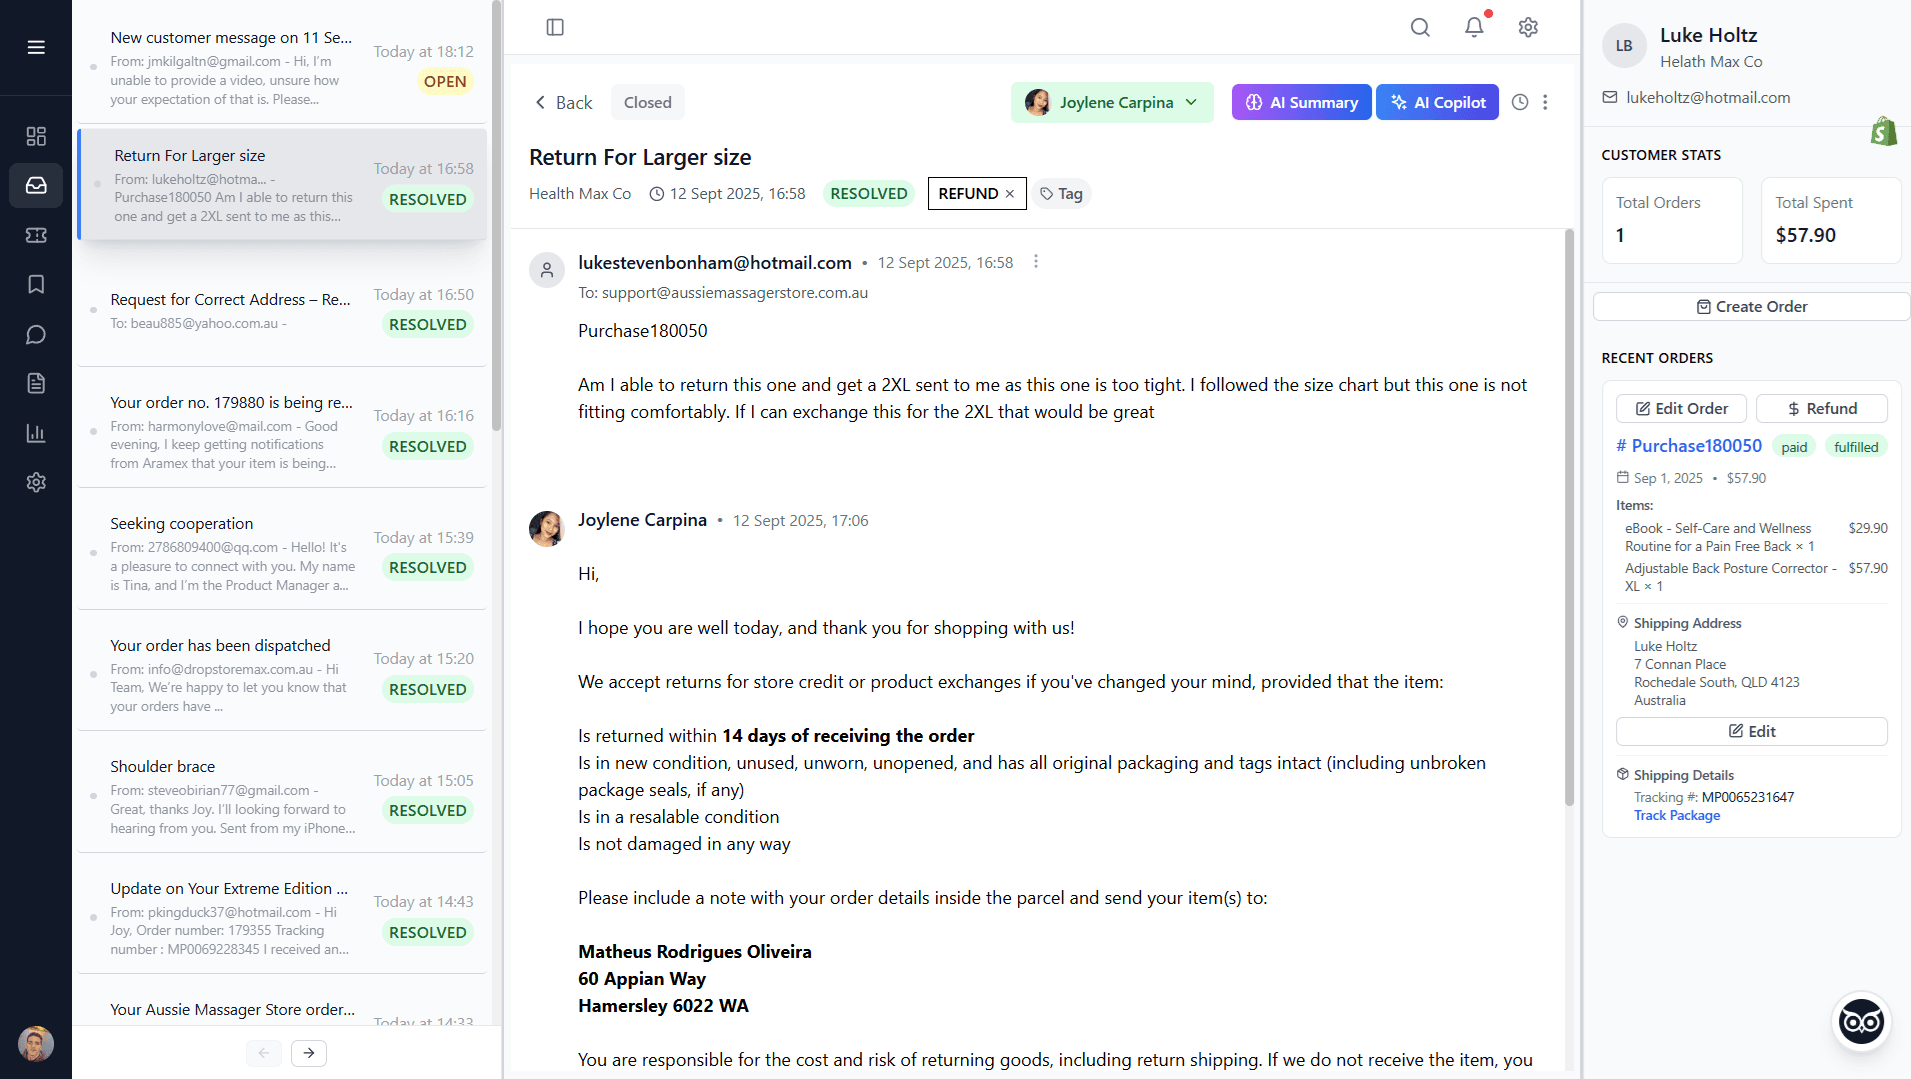
Task: Open the sidebar settings gear icon
Action: click(36, 482)
